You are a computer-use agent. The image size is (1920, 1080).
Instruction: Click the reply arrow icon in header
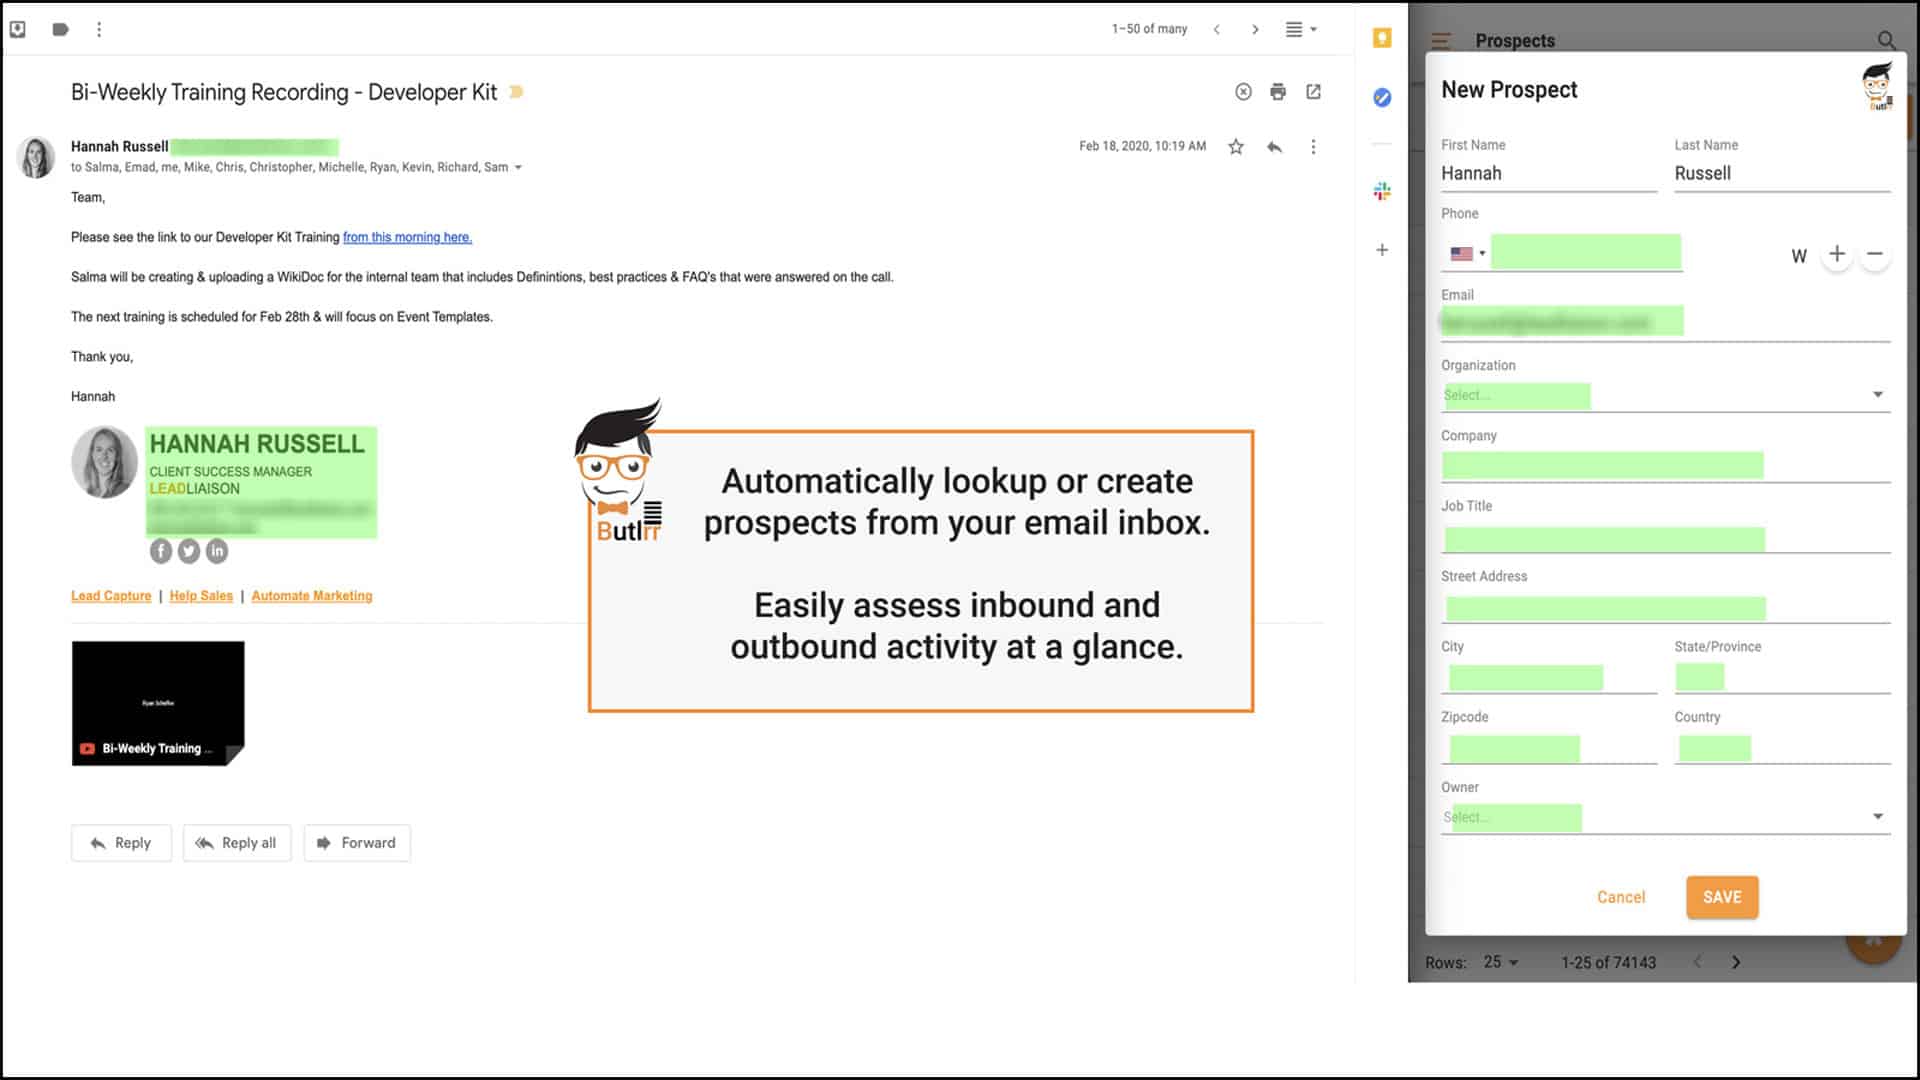1274,147
